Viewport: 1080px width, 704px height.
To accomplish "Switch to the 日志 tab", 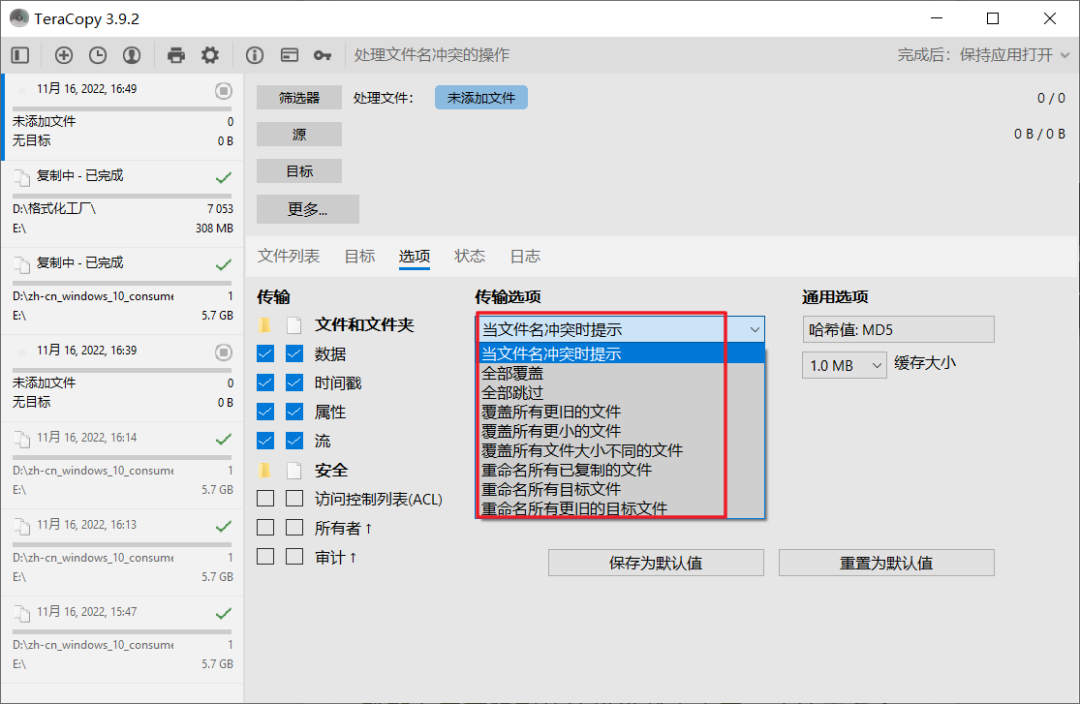I will pos(524,256).
